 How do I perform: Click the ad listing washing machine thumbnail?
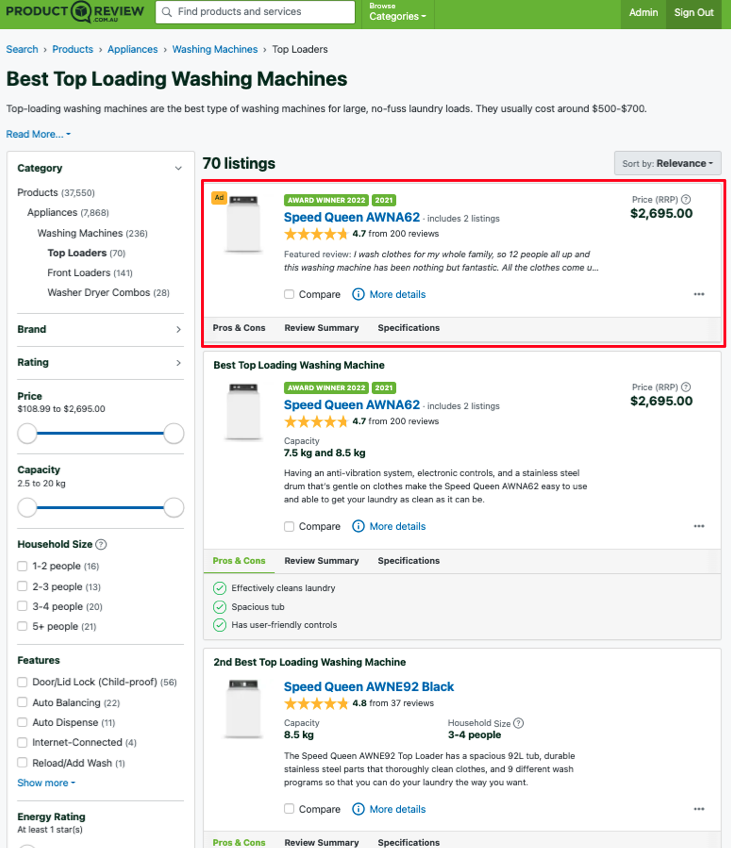point(243,224)
